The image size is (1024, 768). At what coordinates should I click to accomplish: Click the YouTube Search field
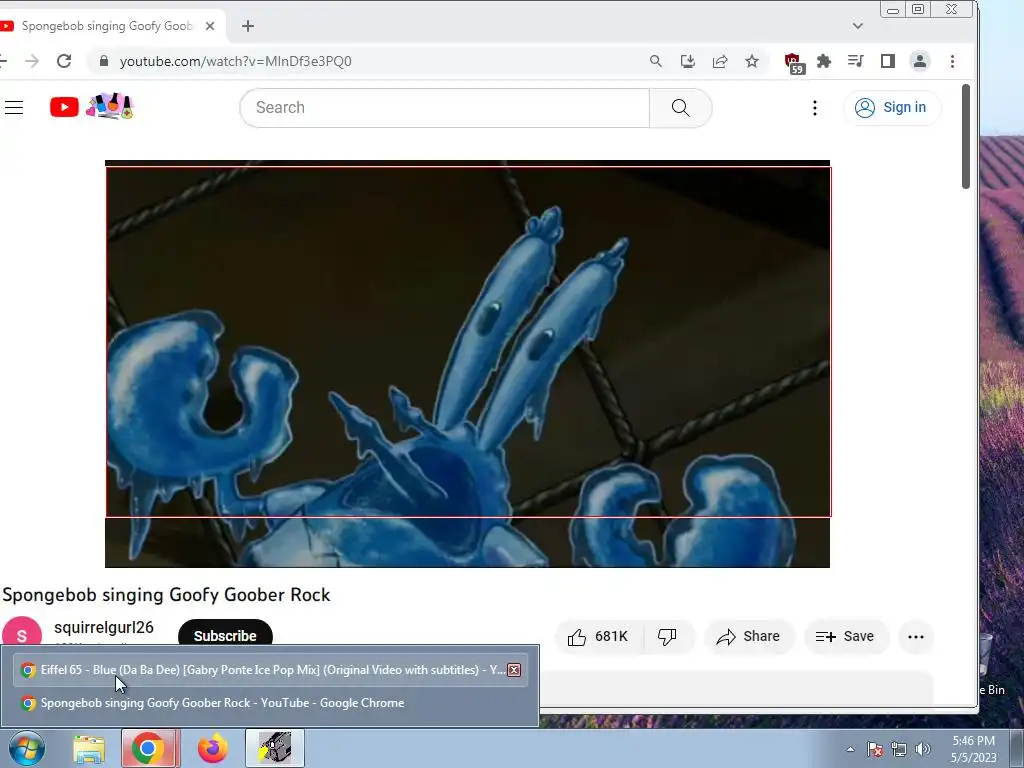tap(445, 108)
